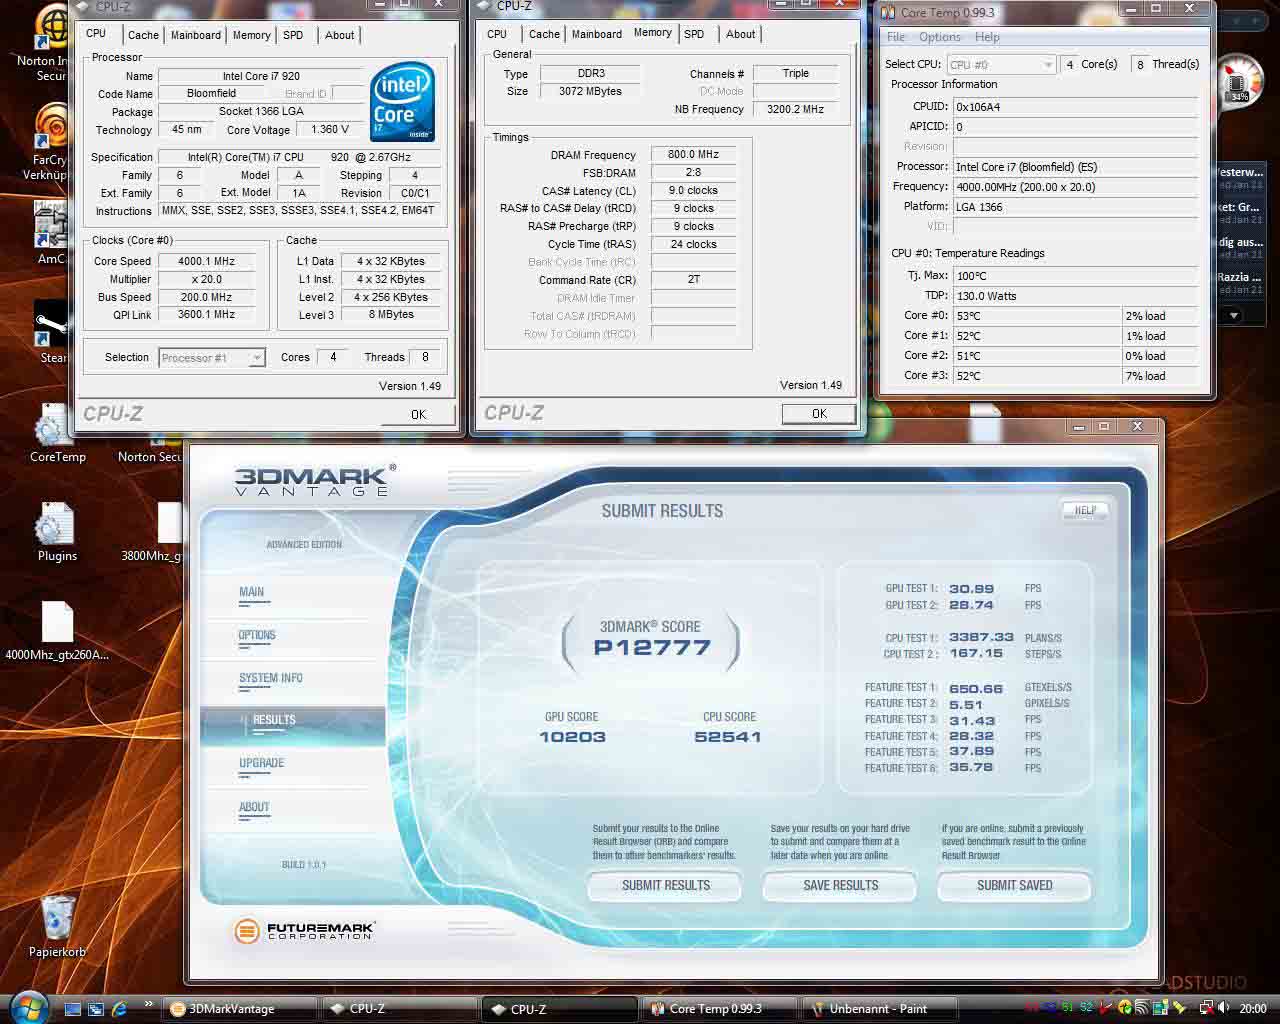Switch to 3DMarkVantage via taskbar button
The width and height of the screenshot is (1280, 1024).
[239, 1008]
